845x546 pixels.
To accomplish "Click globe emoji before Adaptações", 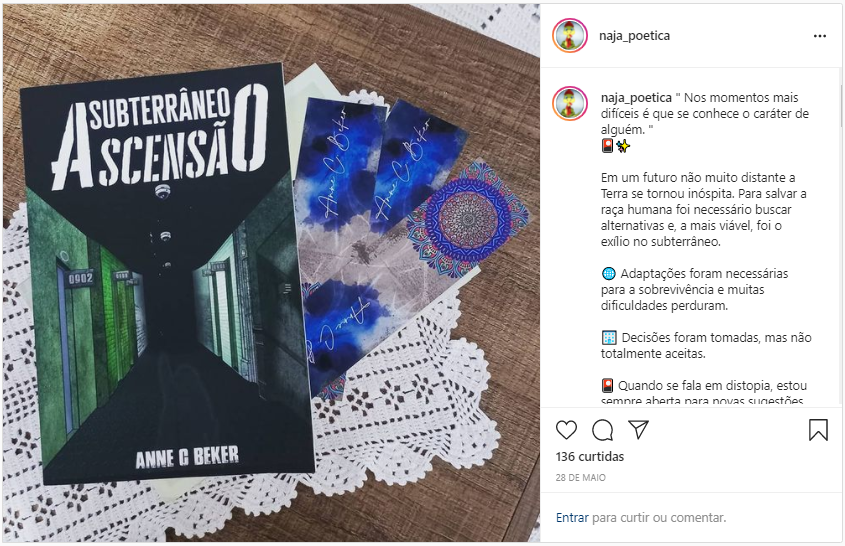I will pyautogui.click(x=608, y=274).
